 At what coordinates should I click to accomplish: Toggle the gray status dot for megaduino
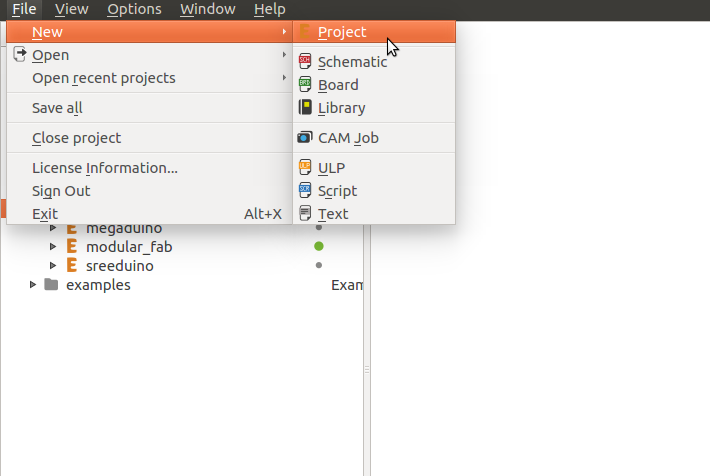[x=319, y=227]
